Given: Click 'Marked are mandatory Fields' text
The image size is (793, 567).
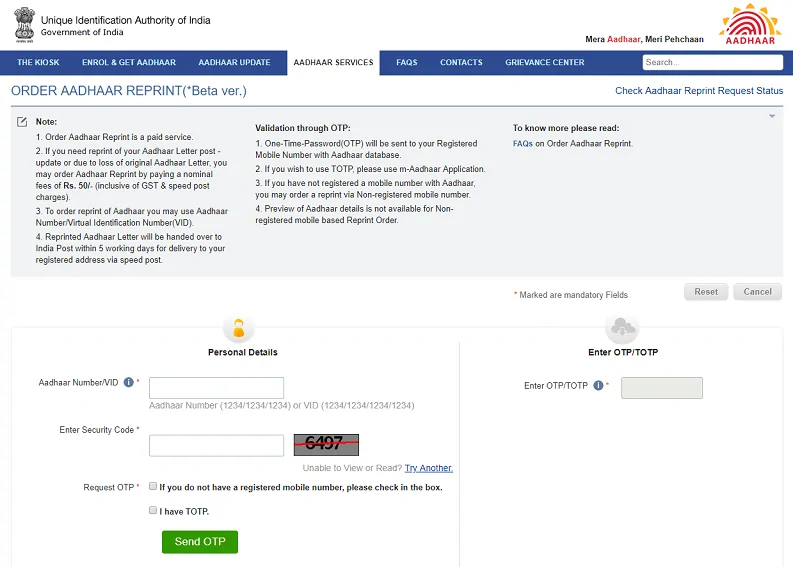Looking at the screenshot, I should click(574, 295).
